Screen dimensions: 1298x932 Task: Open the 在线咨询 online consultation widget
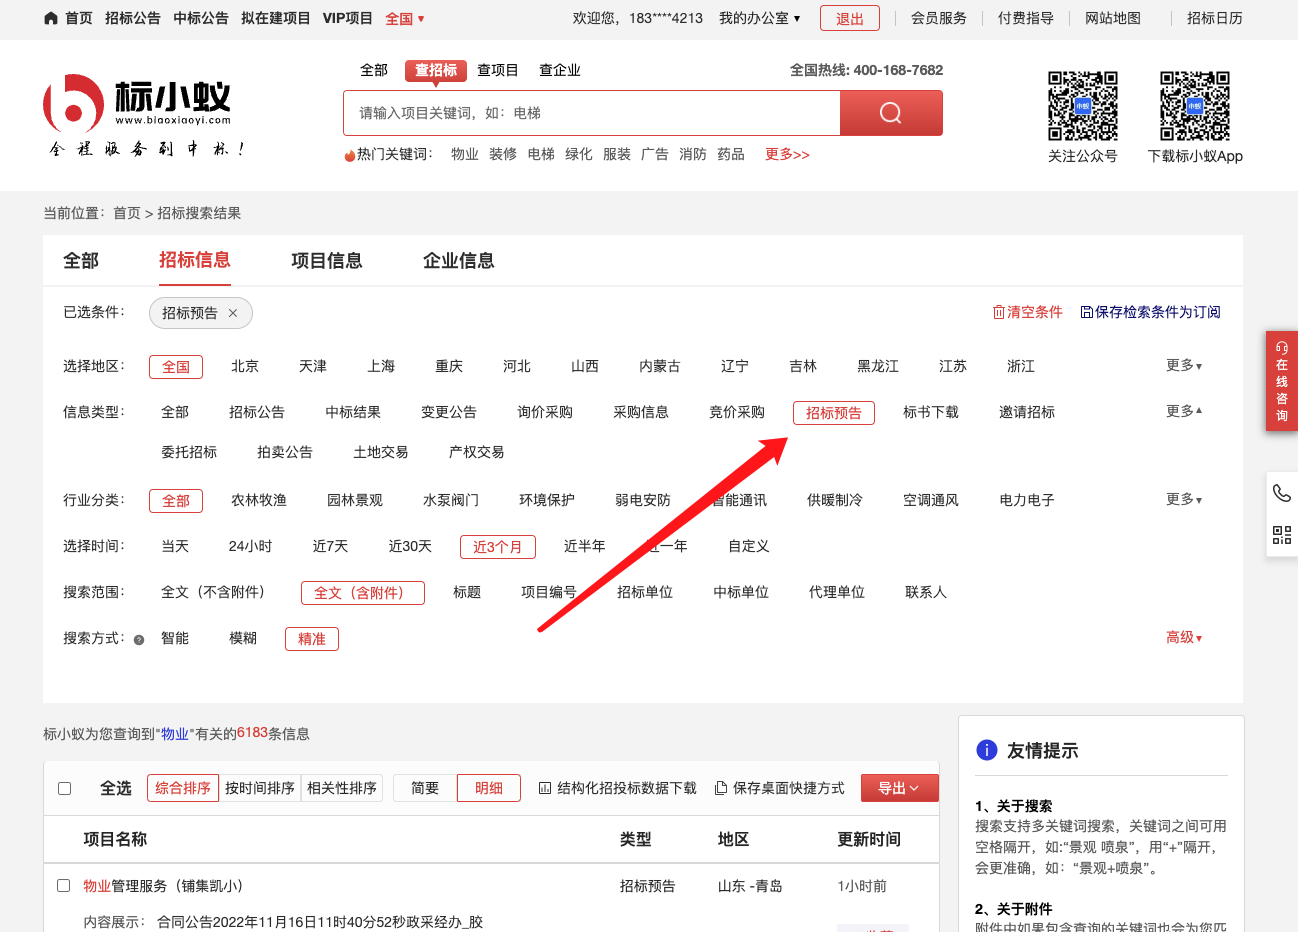point(1281,381)
